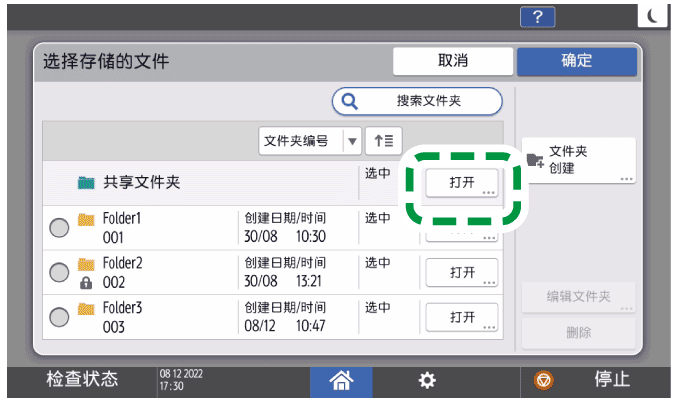675x400 pixels.
Task: Click the Folder3 yellow folder icon
Action: (x=86, y=309)
